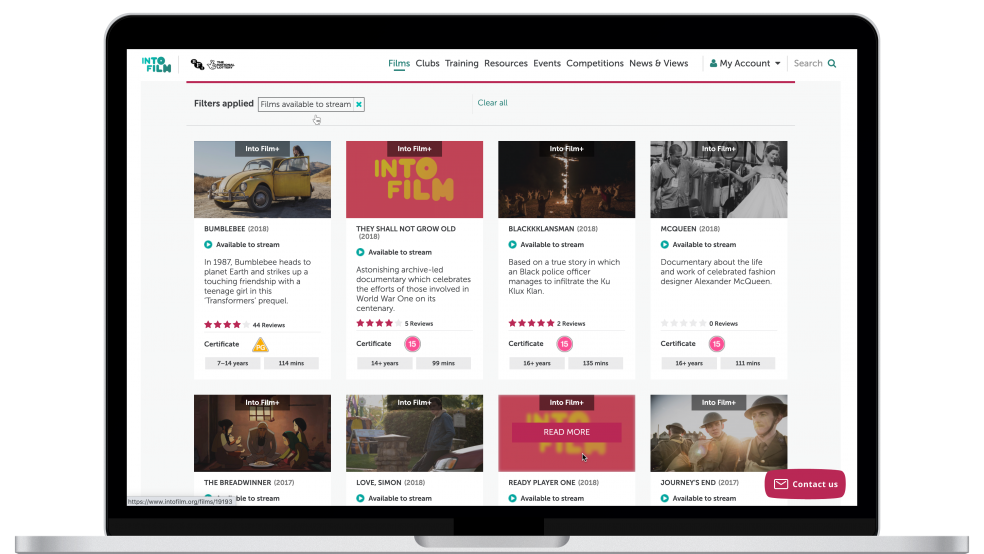Click They Shall Not Grow Old 15 certificate
Image resolution: width=984 pixels, height=554 pixels.
[x=412, y=344]
